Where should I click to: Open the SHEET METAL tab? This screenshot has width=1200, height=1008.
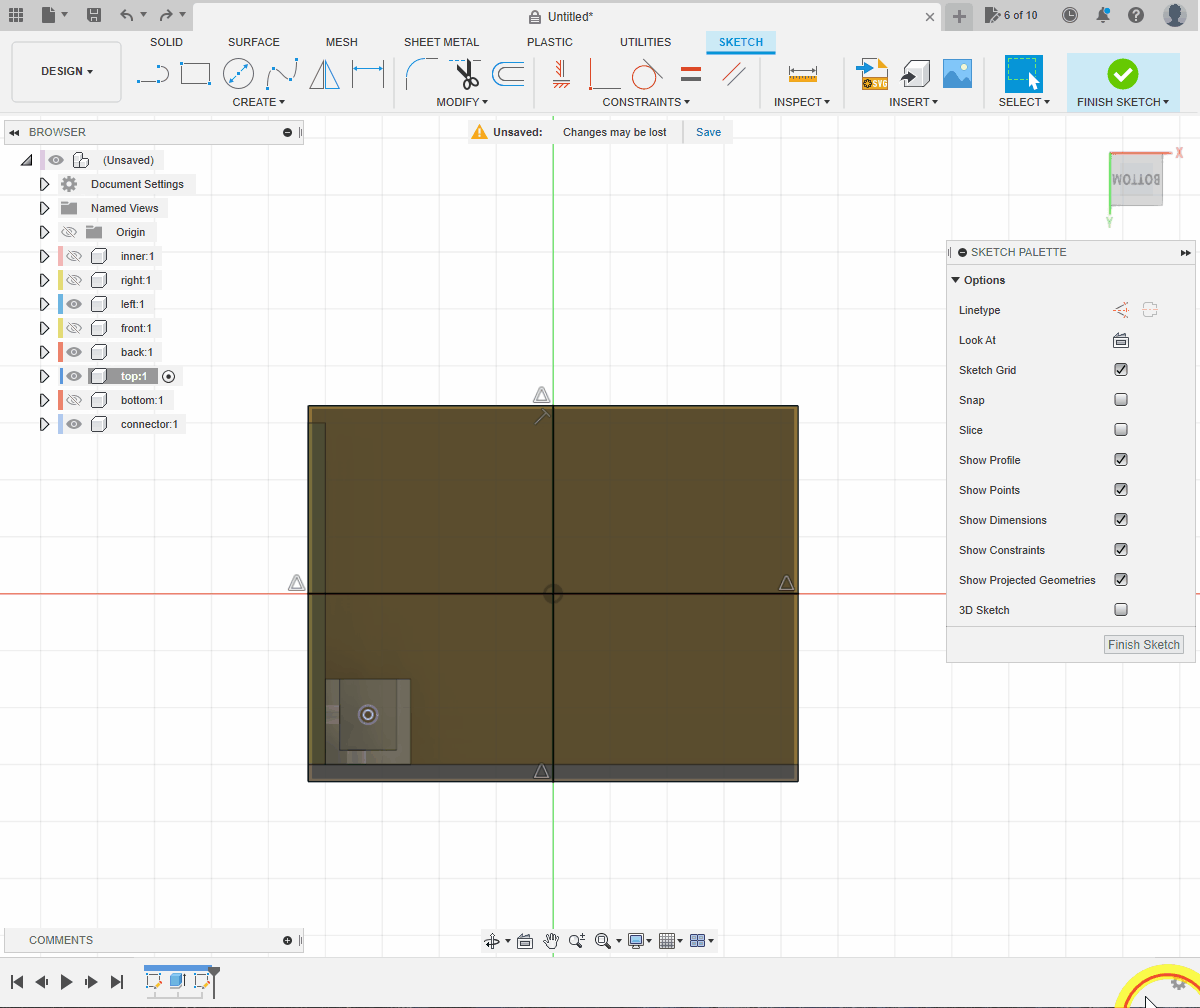[441, 42]
